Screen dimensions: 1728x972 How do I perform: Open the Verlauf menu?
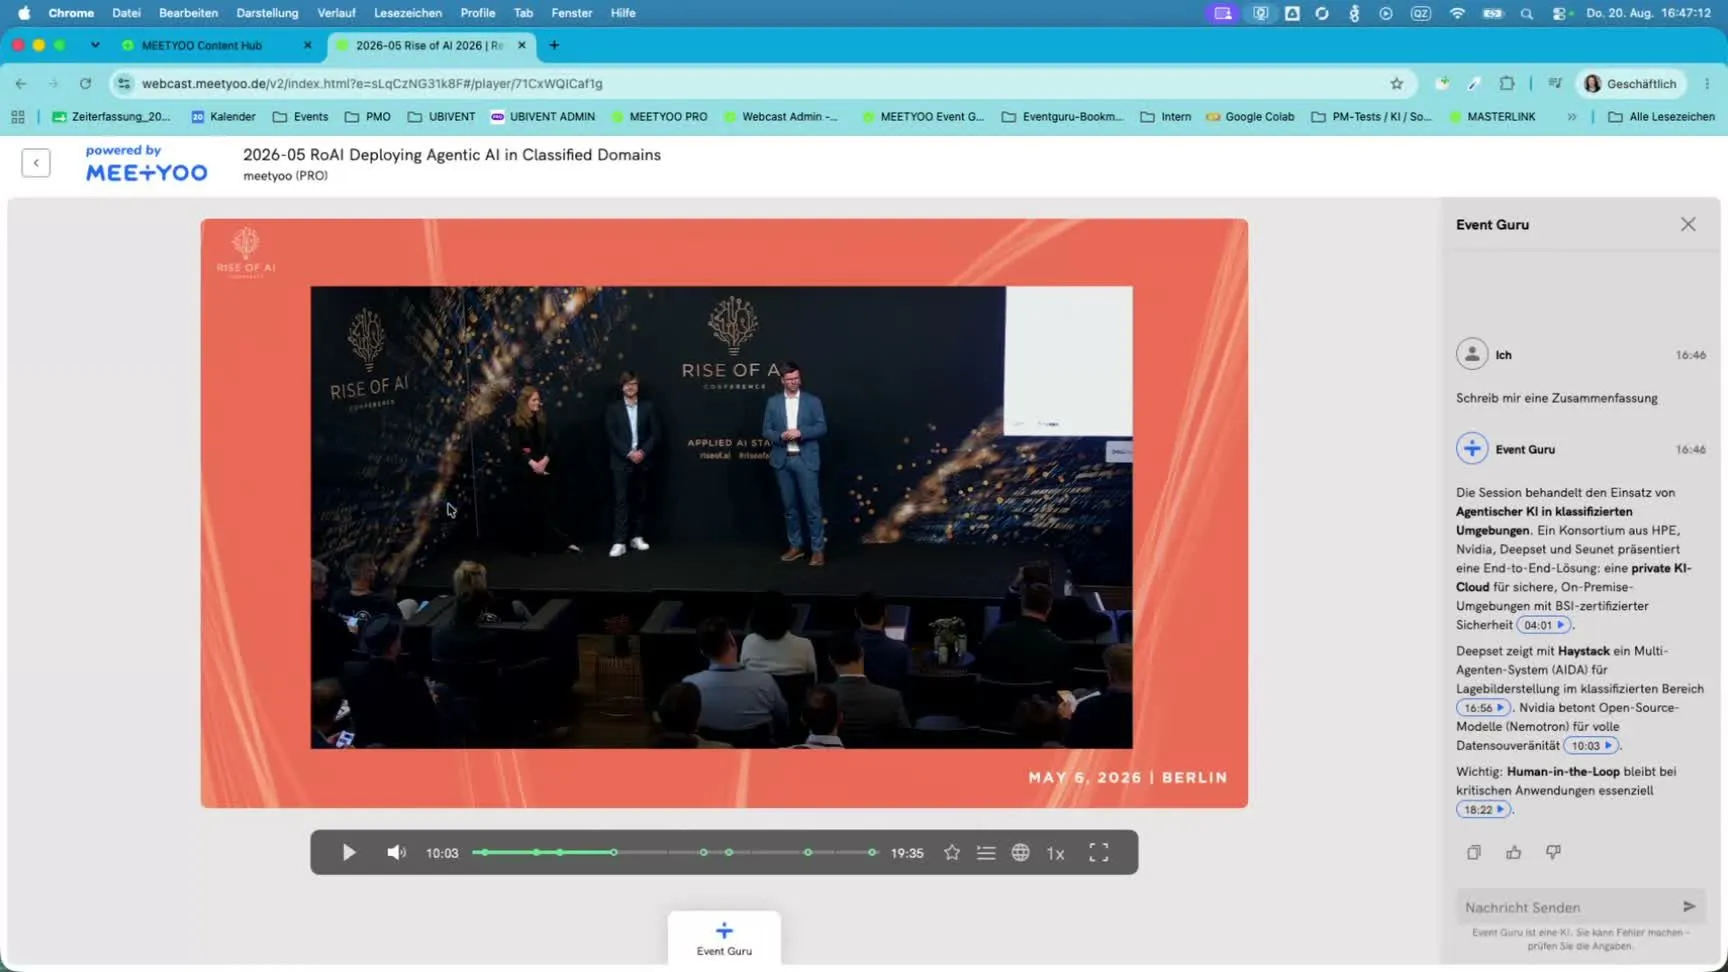point(336,13)
